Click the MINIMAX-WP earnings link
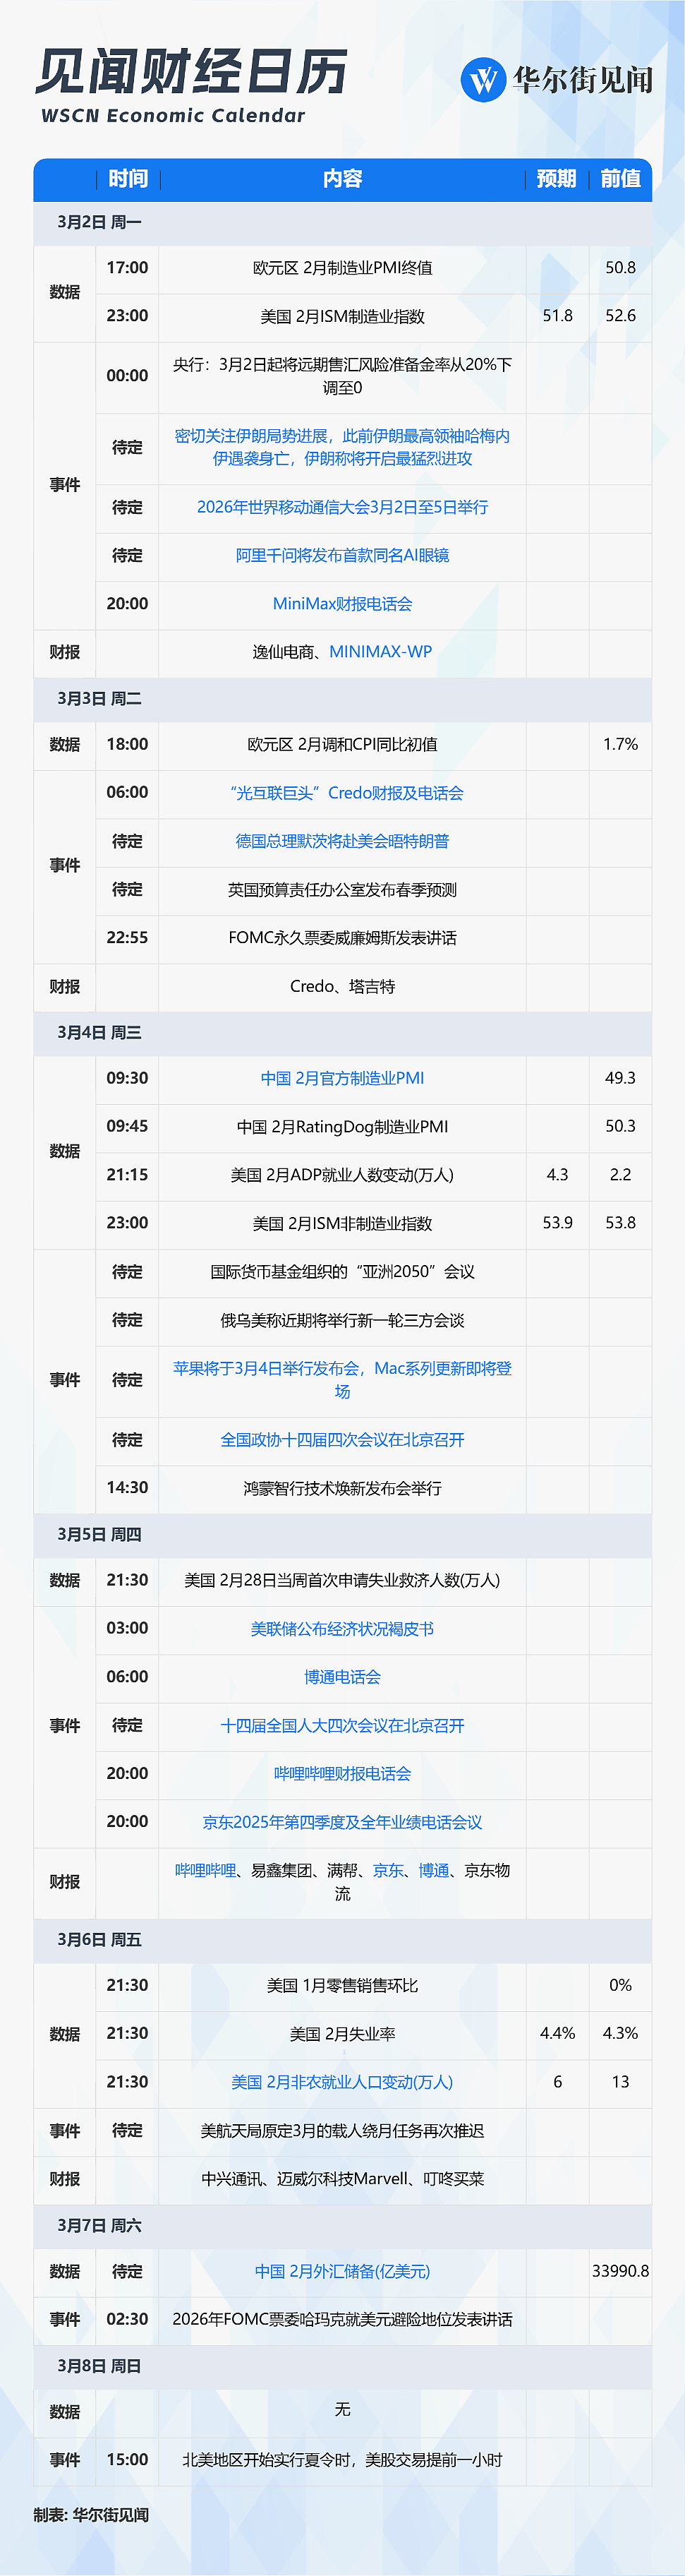The width and height of the screenshot is (685, 2576). coord(381,652)
